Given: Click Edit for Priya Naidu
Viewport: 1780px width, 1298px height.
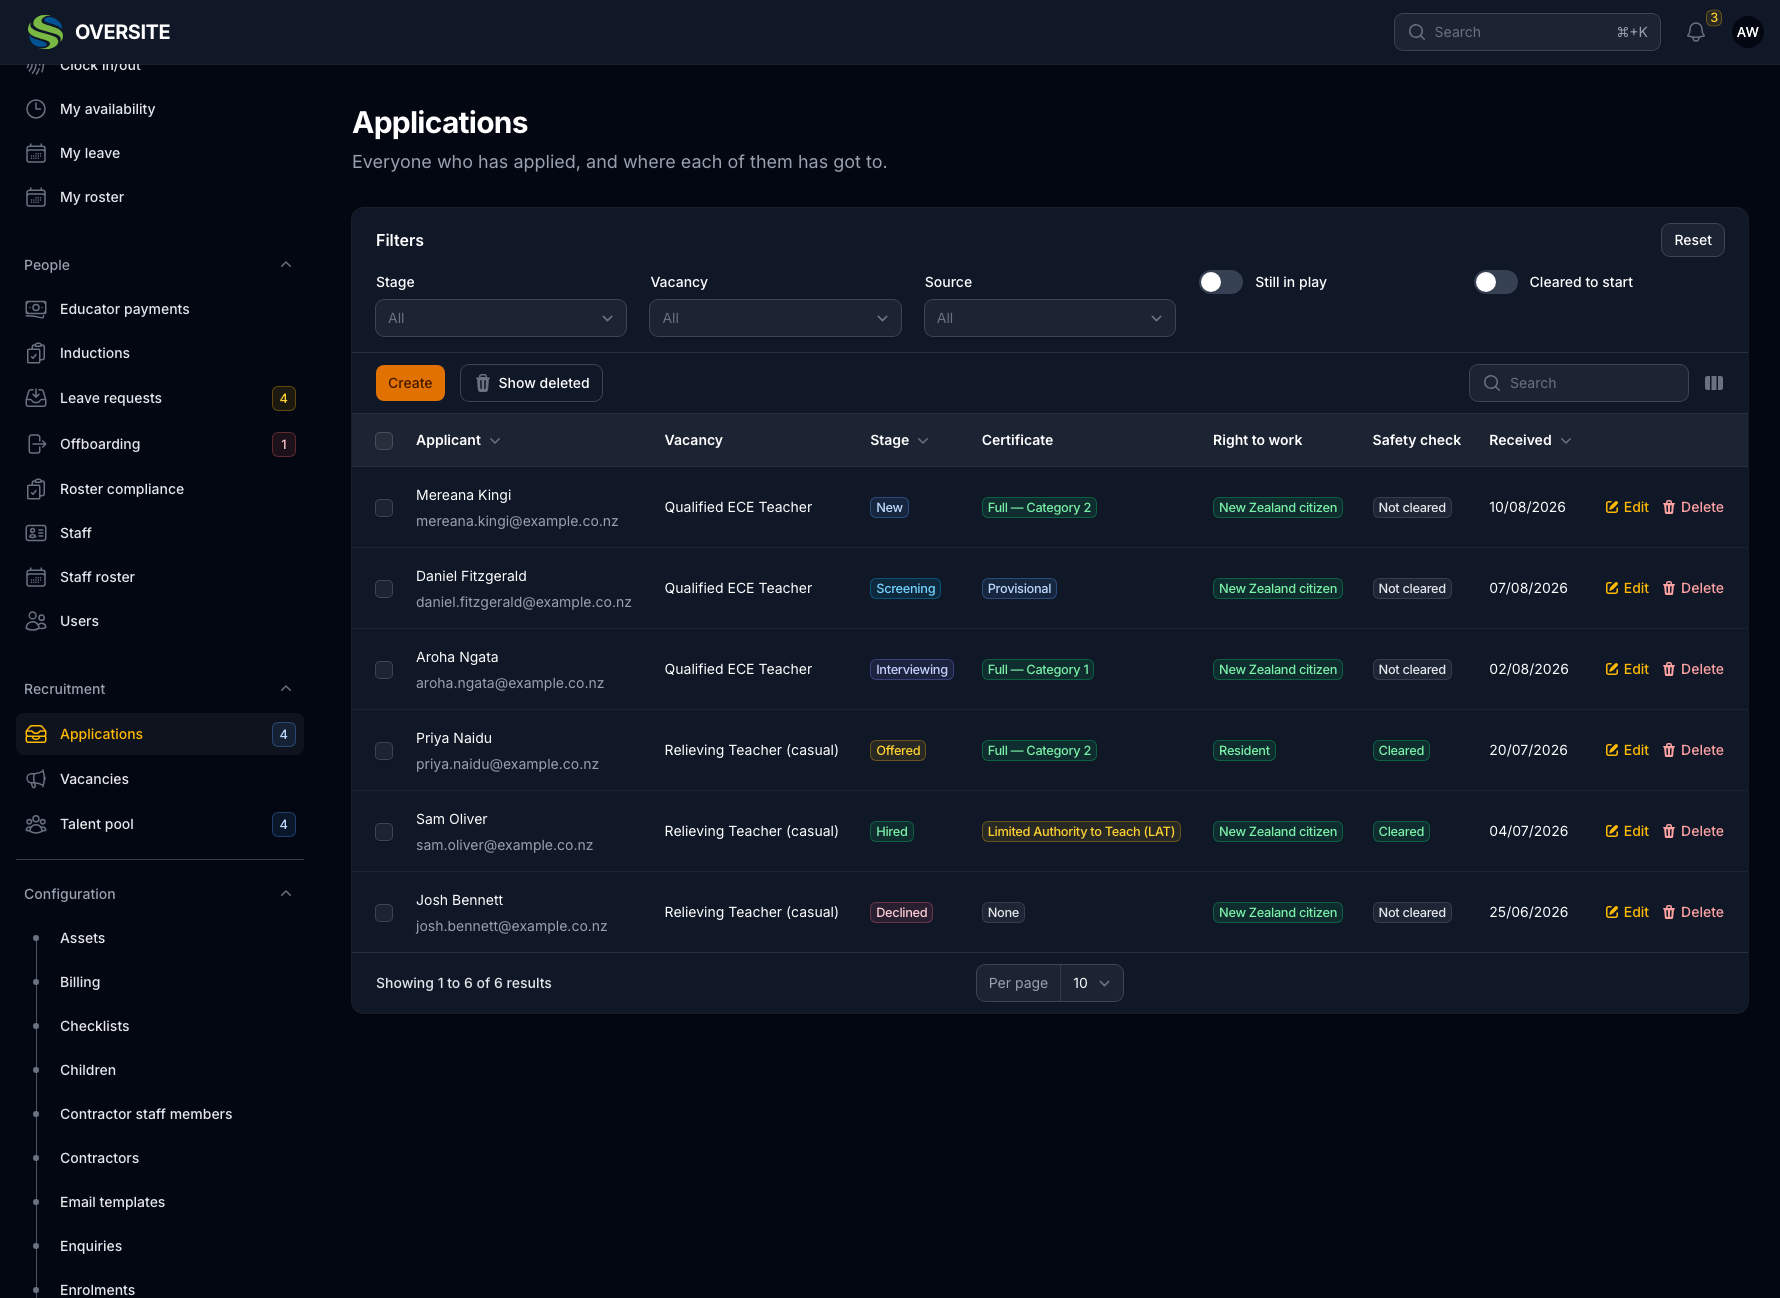Looking at the screenshot, I should [x=1627, y=750].
